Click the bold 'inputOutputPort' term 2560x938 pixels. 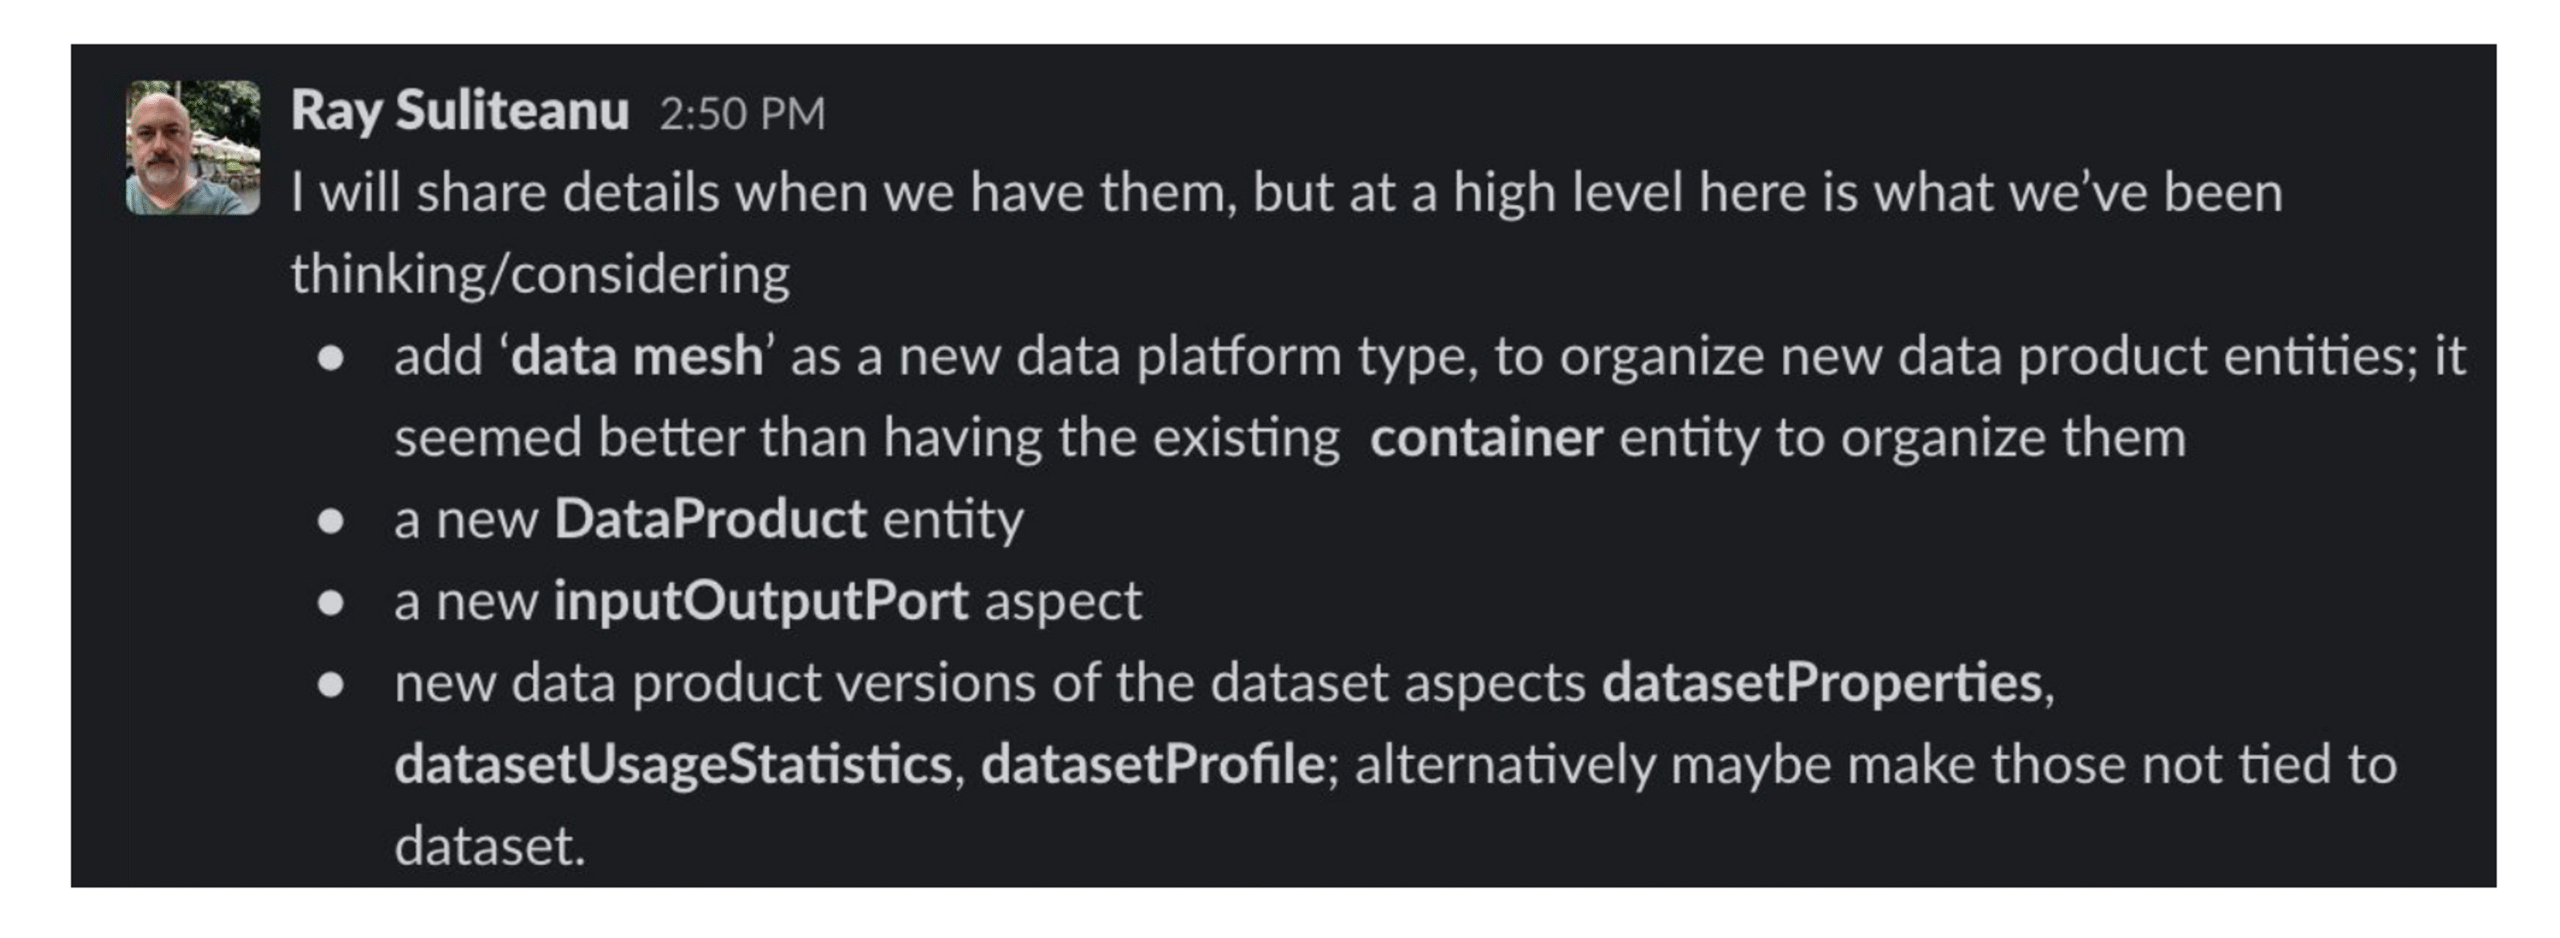point(761,602)
